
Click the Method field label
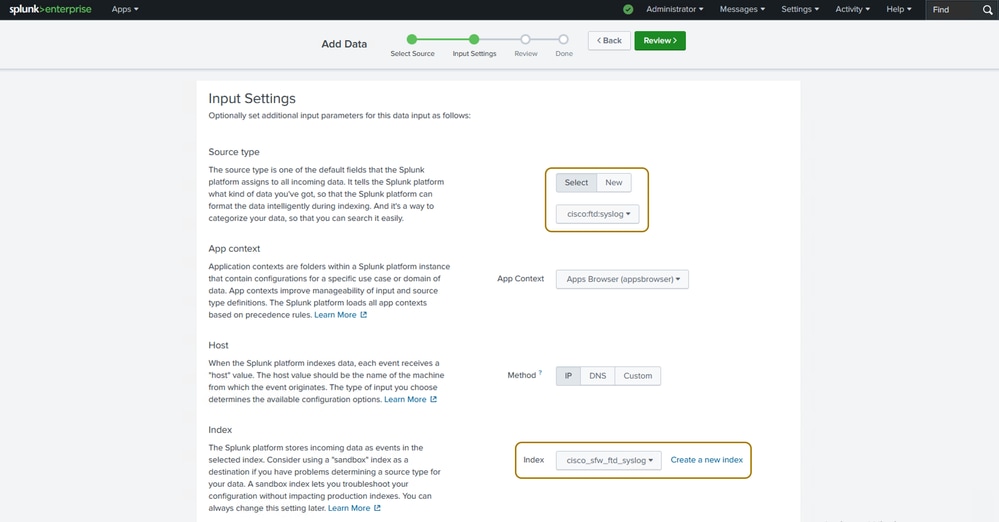coord(521,376)
